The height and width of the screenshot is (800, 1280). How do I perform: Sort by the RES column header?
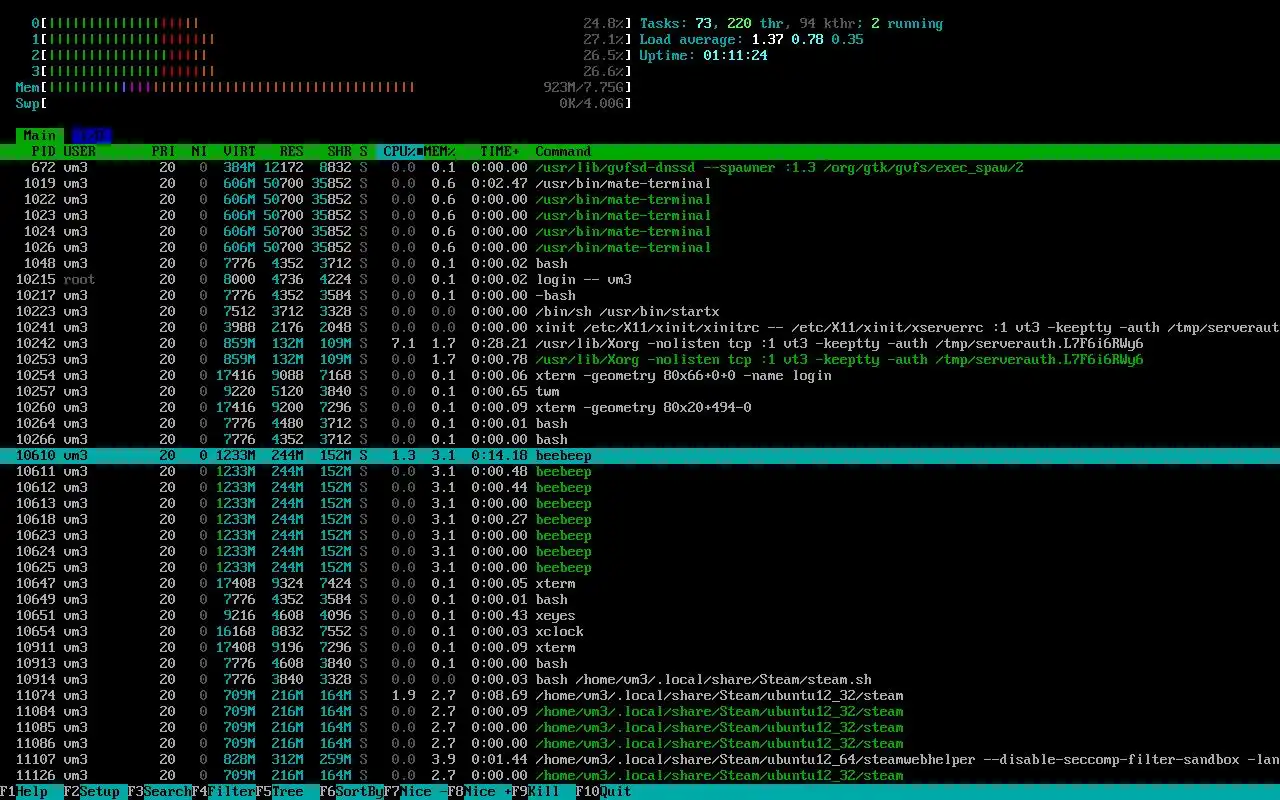tap(292, 151)
